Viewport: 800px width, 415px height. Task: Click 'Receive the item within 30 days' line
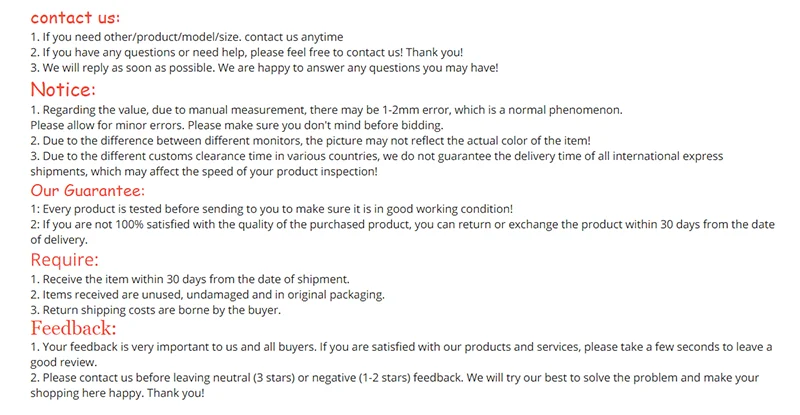coord(183,279)
